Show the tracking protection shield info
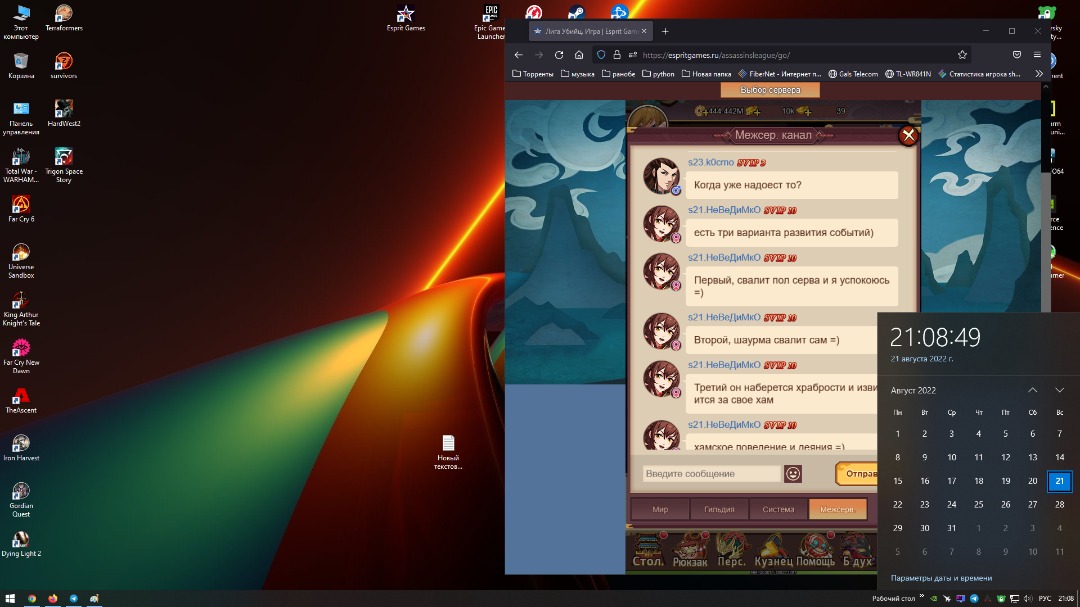 point(601,55)
